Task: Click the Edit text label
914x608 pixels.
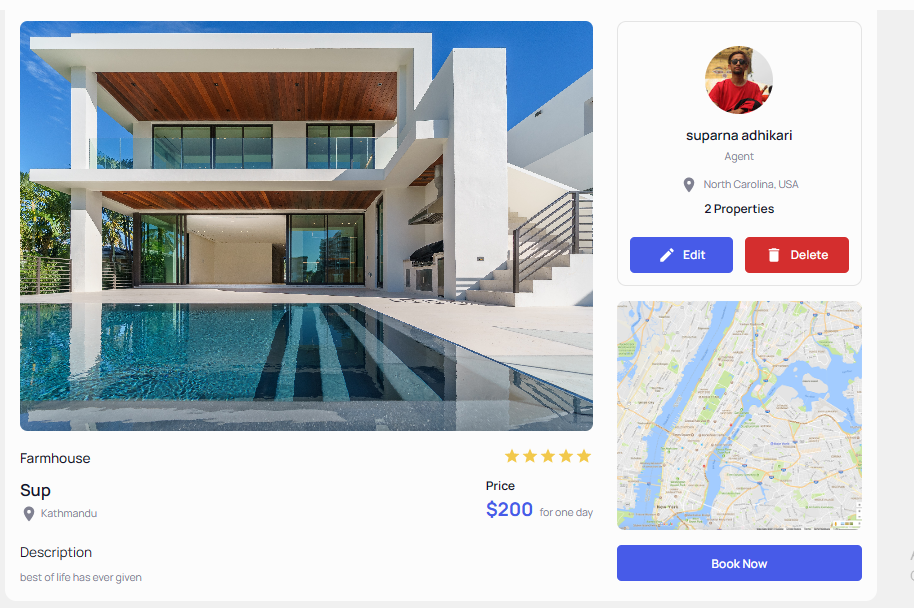Action: coord(694,255)
